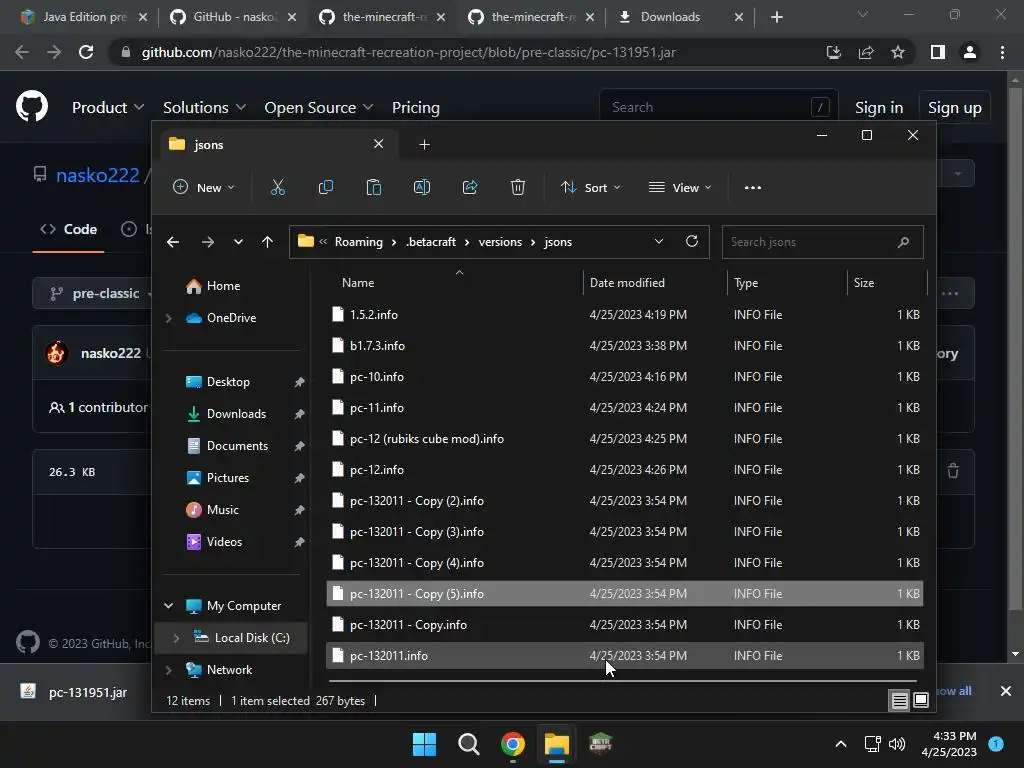Viewport: 1024px width, 768px height.
Task: Expand address bar history dropdown
Action: click(659, 242)
